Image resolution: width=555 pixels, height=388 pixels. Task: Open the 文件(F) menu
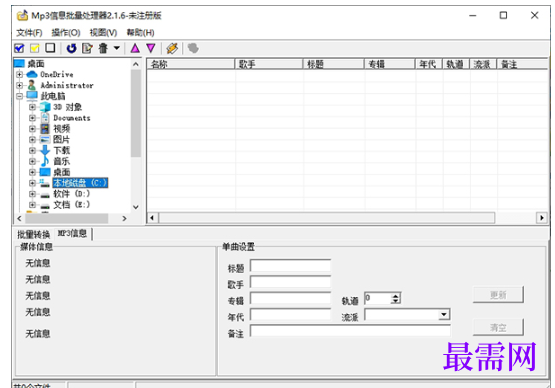point(29,33)
